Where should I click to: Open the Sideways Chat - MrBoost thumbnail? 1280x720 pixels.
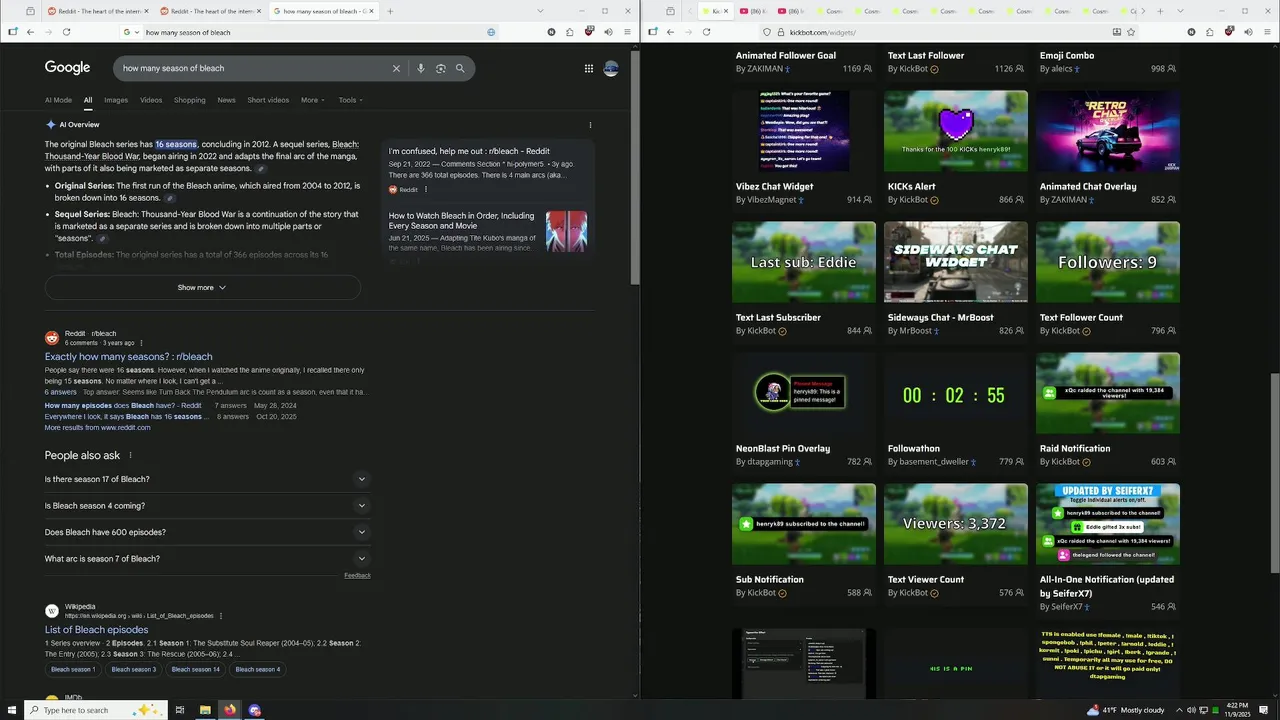pyautogui.click(x=956, y=262)
